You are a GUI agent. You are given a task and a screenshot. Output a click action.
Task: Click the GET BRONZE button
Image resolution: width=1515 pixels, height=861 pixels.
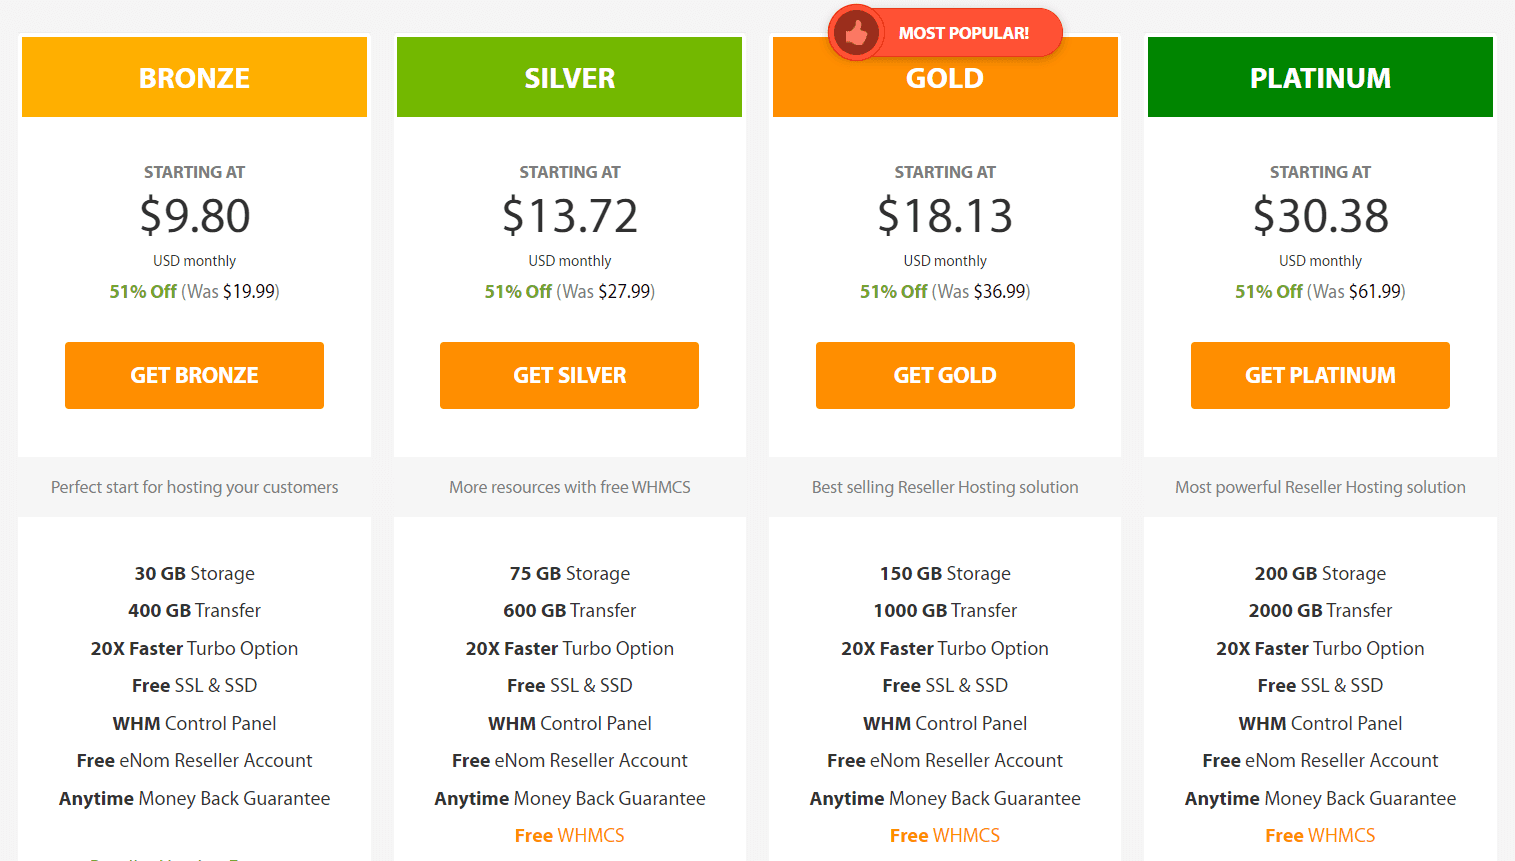pyautogui.click(x=194, y=375)
